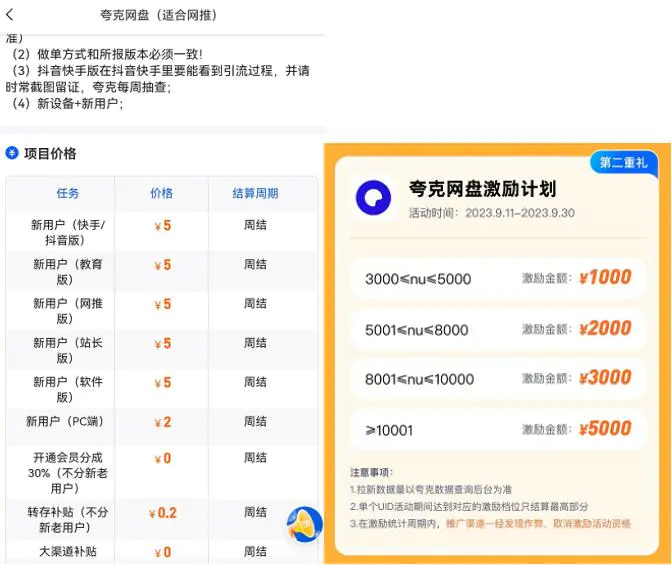Go back with the header arrow
Screen dimensions: 672x565
coord(10,15)
